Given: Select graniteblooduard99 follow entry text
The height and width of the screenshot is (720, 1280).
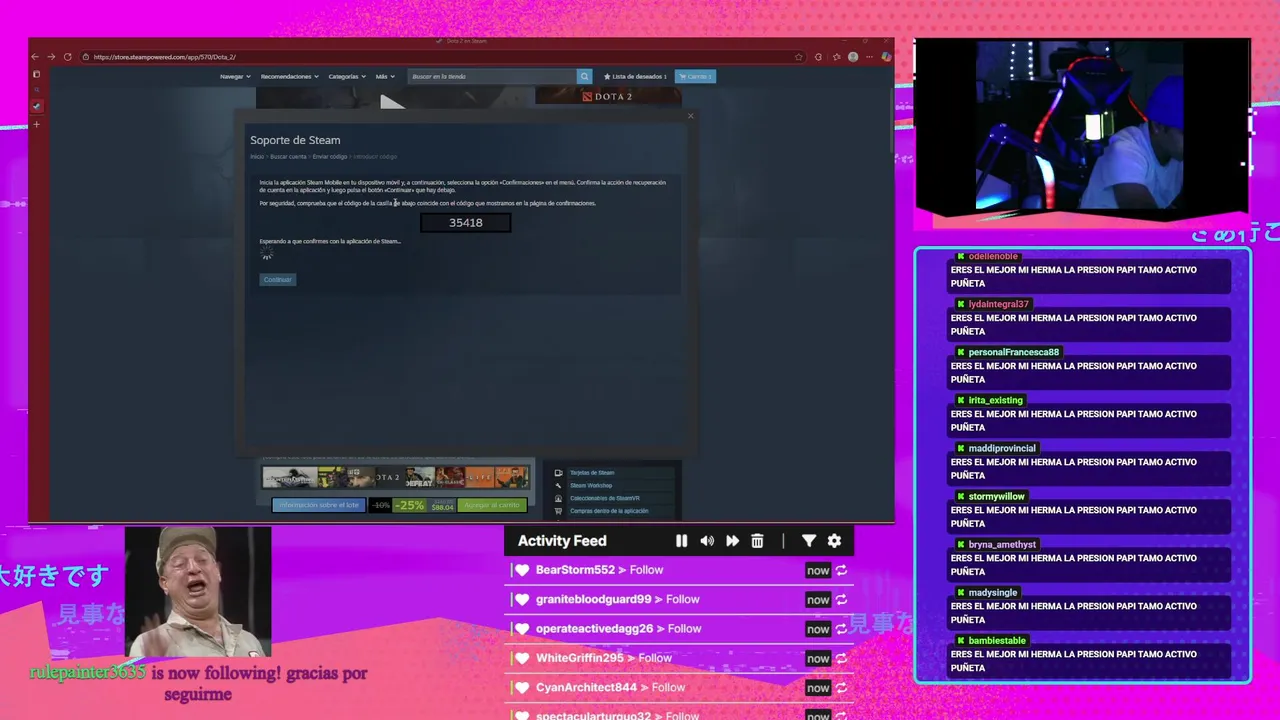Looking at the screenshot, I should tap(617, 600).
